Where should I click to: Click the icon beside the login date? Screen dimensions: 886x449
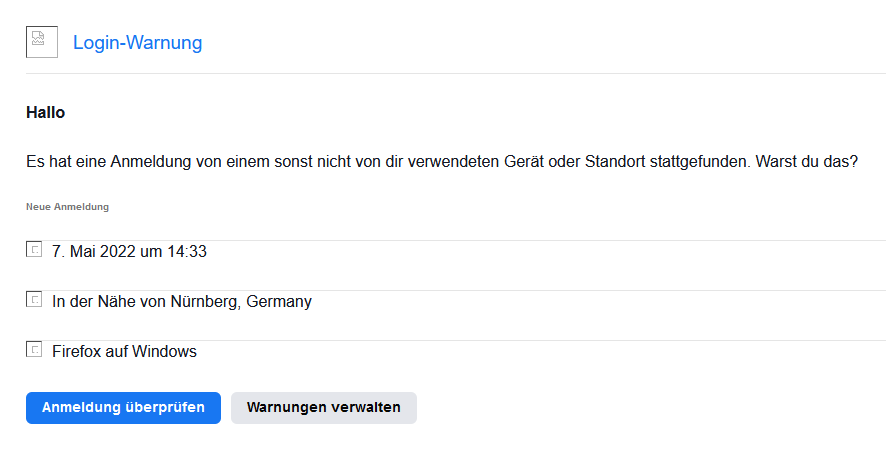[x=34, y=250]
